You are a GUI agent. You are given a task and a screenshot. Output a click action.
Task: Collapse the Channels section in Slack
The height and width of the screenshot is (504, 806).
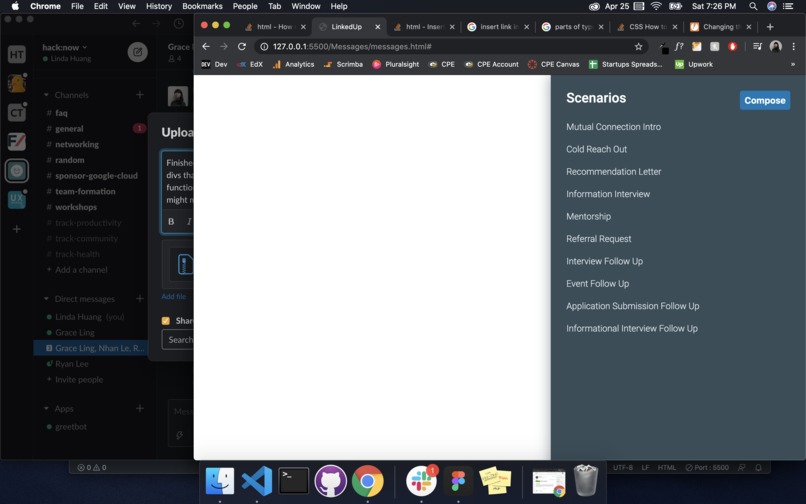tap(46, 95)
